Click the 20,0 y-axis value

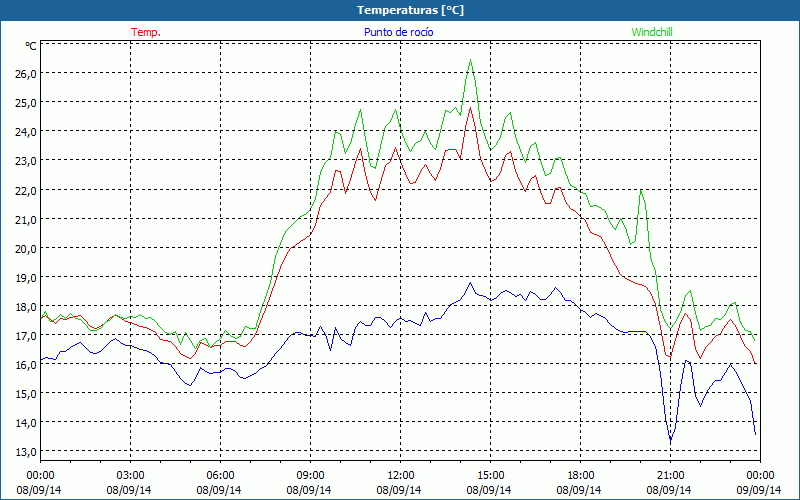26,248
